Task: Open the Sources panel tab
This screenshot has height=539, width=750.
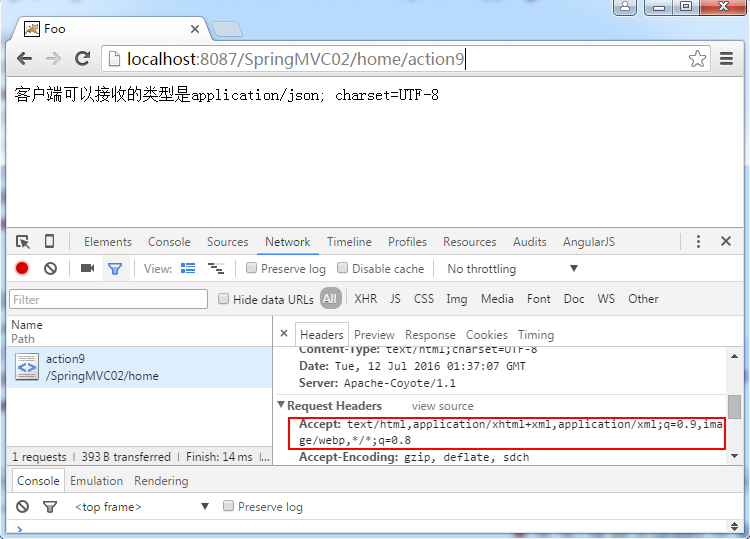Action: click(x=227, y=242)
